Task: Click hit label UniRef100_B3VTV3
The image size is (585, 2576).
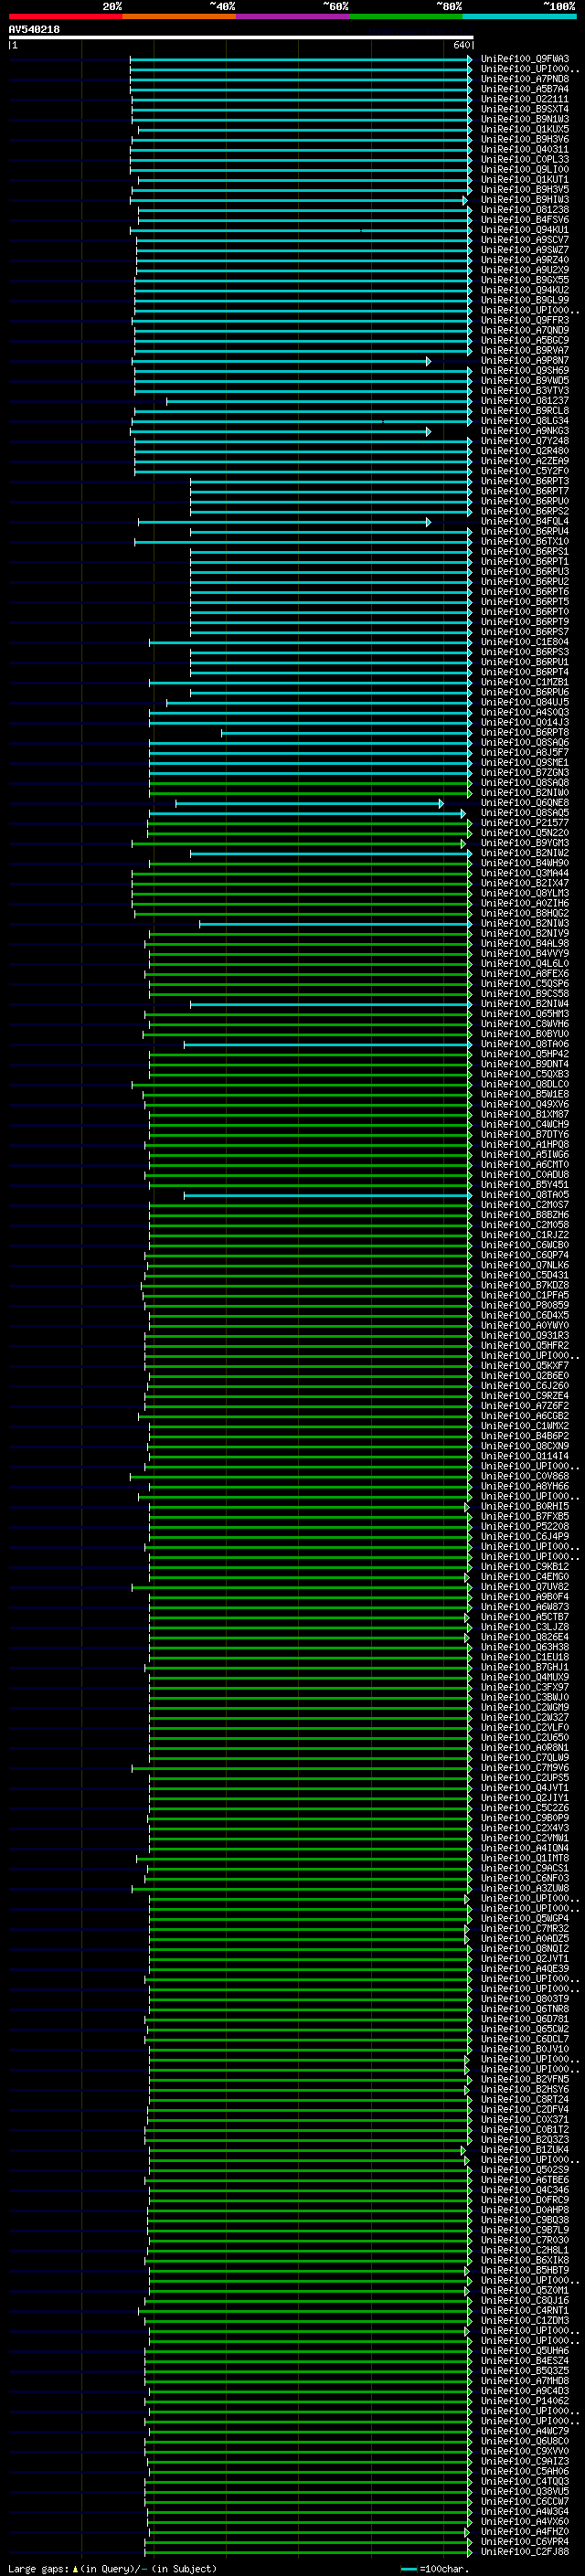Action: click(524, 391)
